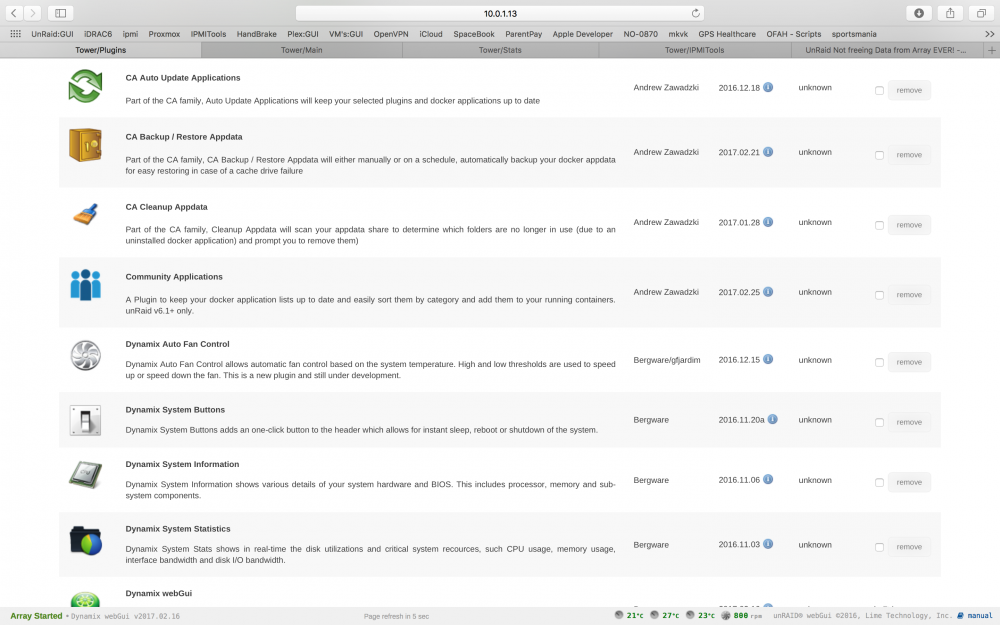The height and width of the screenshot is (625, 1000).
Task: Click the Dynamix System Information chip icon
Action: point(85,474)
